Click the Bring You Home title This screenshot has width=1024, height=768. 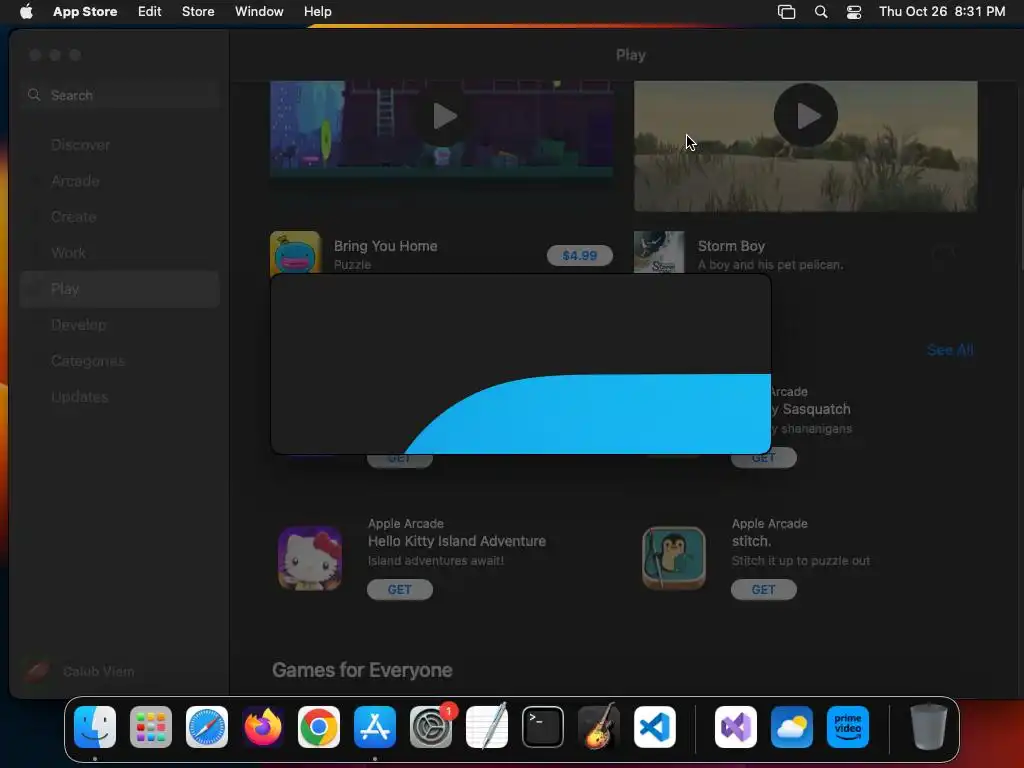(385, 246)
